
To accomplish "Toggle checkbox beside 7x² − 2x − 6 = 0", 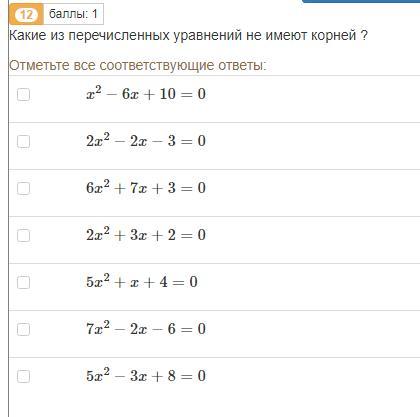I will click(23, 329).
